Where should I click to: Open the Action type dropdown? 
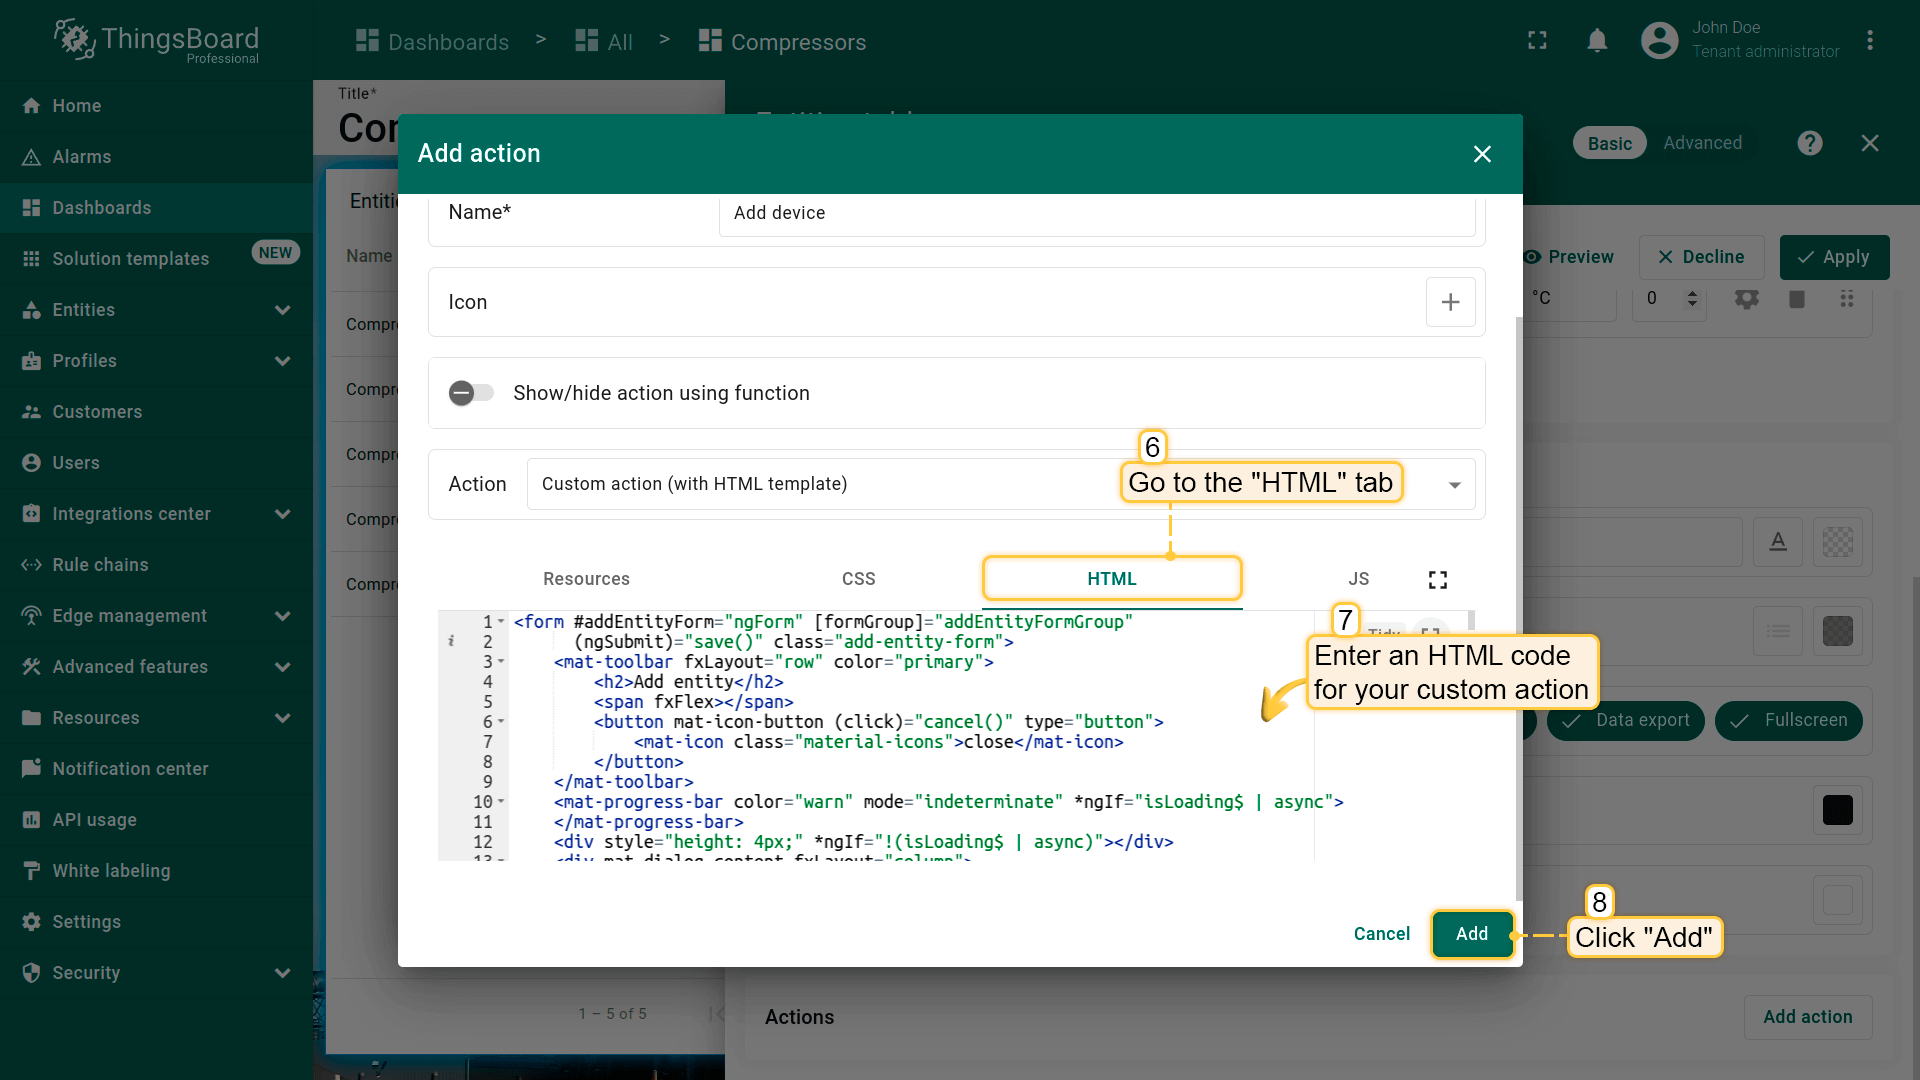[x=1454, y=485]
